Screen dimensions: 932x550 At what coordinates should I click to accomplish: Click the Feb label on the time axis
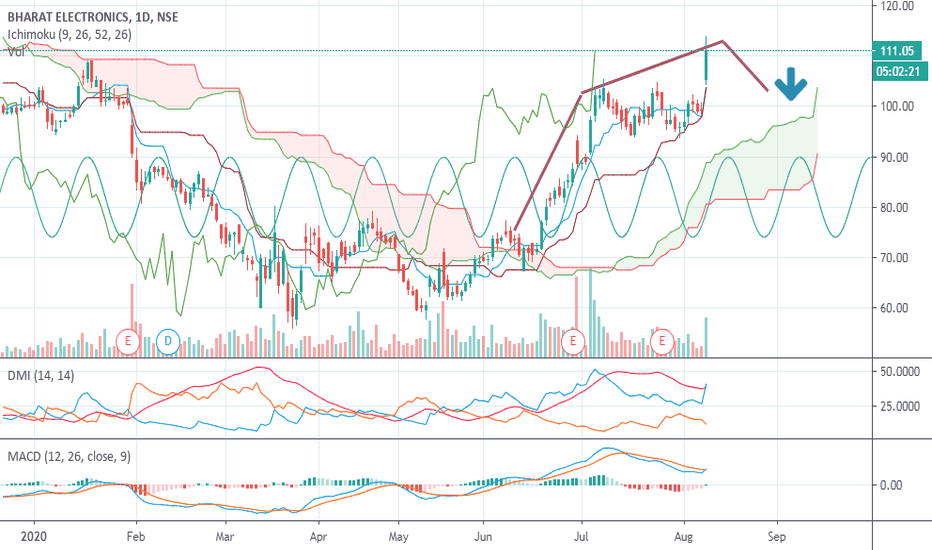point(136,536)
